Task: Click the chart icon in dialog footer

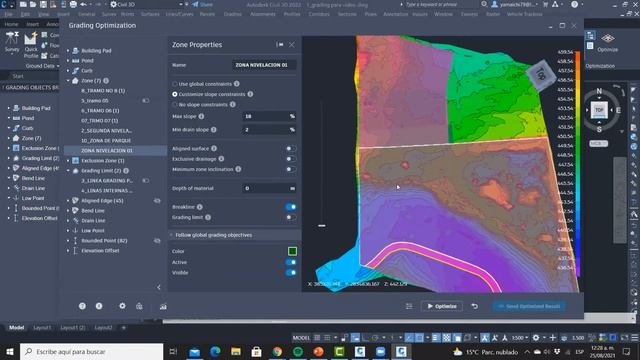Action: (x=163, y=306)
